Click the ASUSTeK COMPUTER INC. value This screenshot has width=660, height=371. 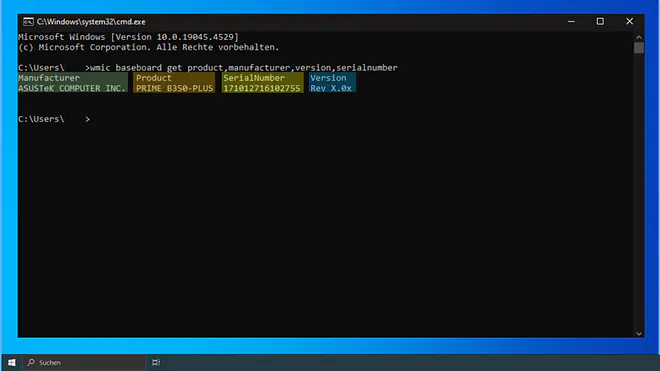[72, 88]
